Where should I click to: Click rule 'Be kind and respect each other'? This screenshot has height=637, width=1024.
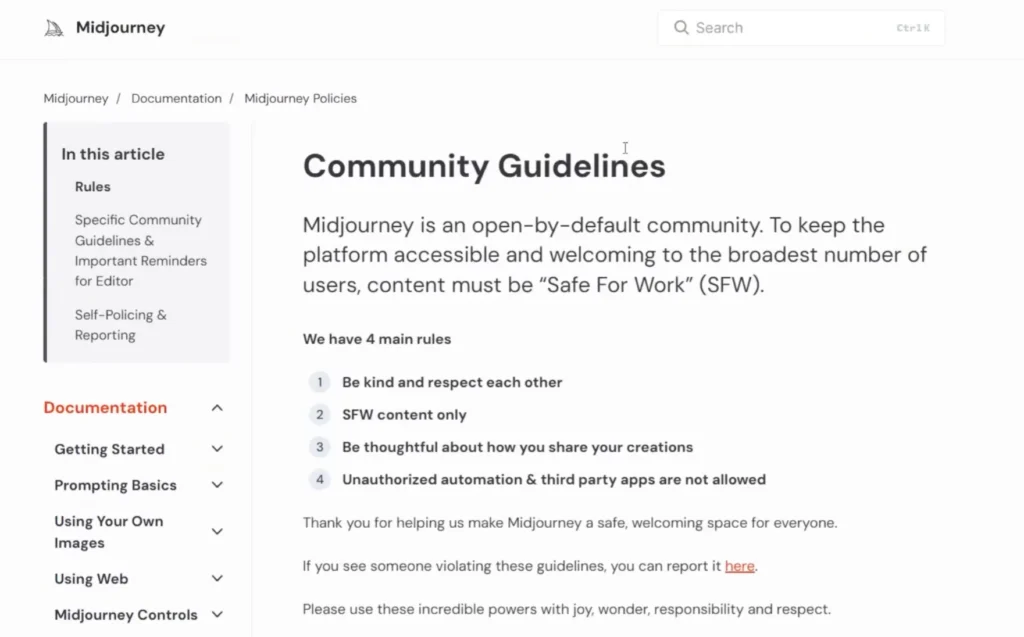tap(452, 382)
